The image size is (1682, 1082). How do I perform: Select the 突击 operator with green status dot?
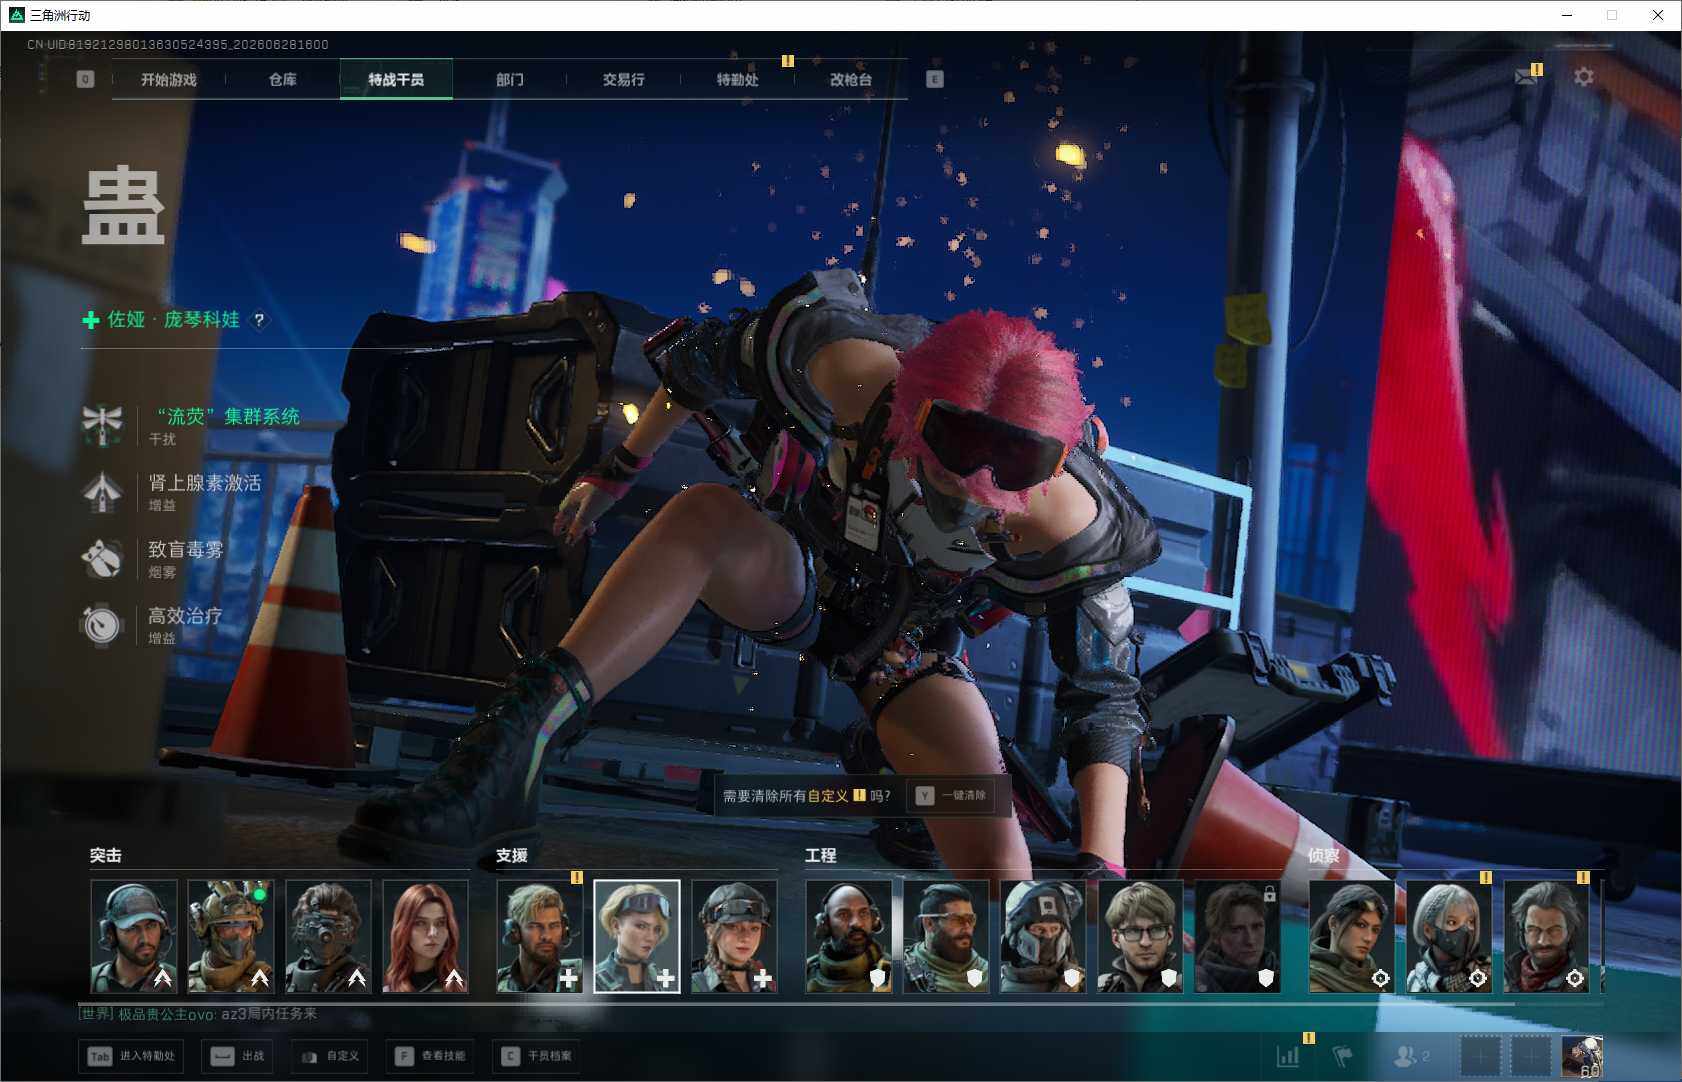tap(231, 936)
